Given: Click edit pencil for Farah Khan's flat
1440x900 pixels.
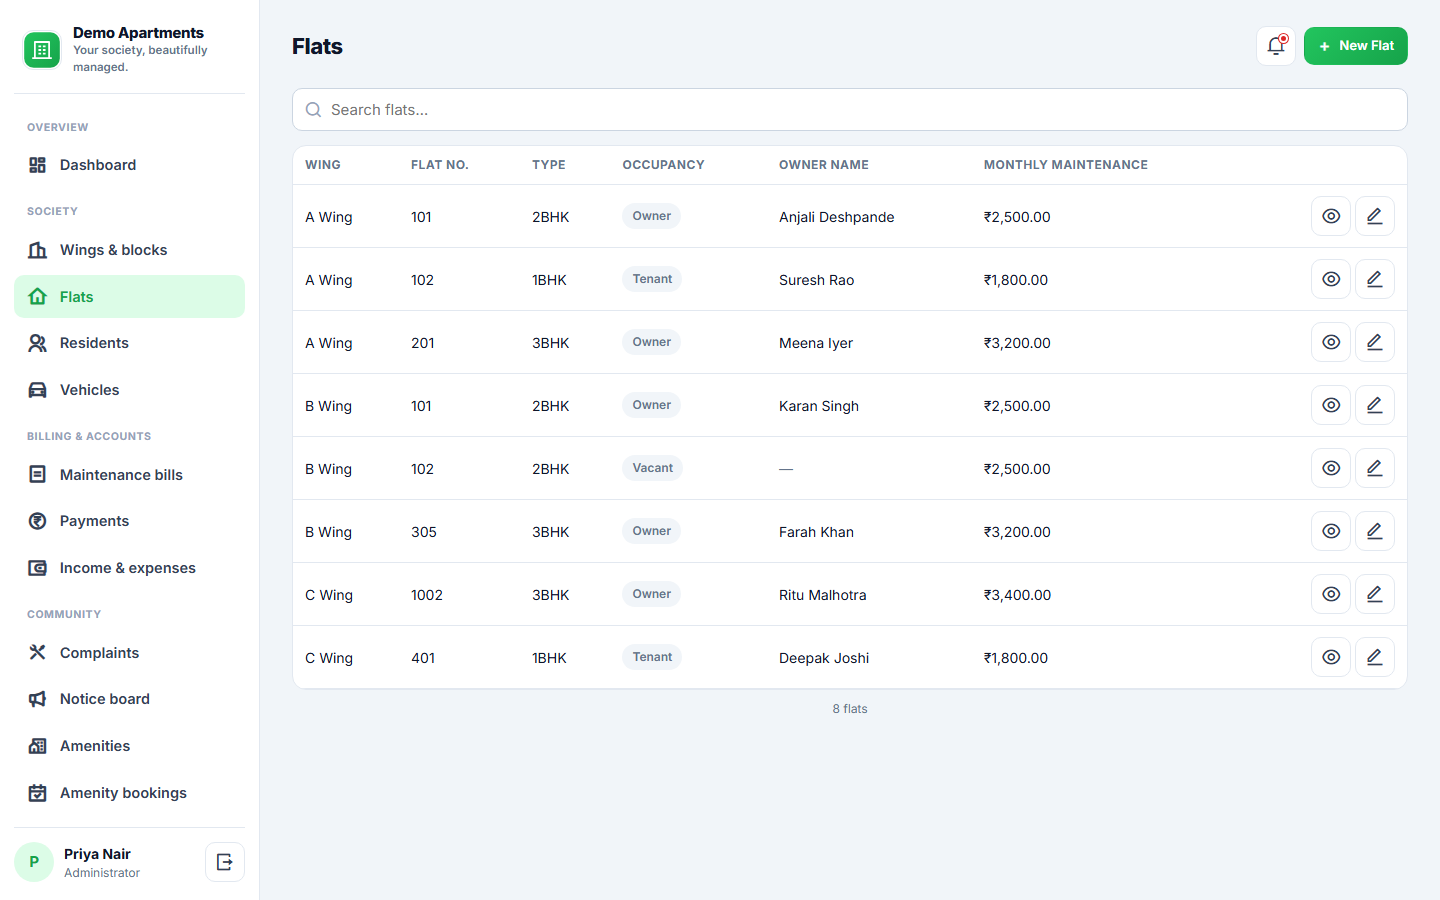Looking at the screenshot, I should point(1375,531).
